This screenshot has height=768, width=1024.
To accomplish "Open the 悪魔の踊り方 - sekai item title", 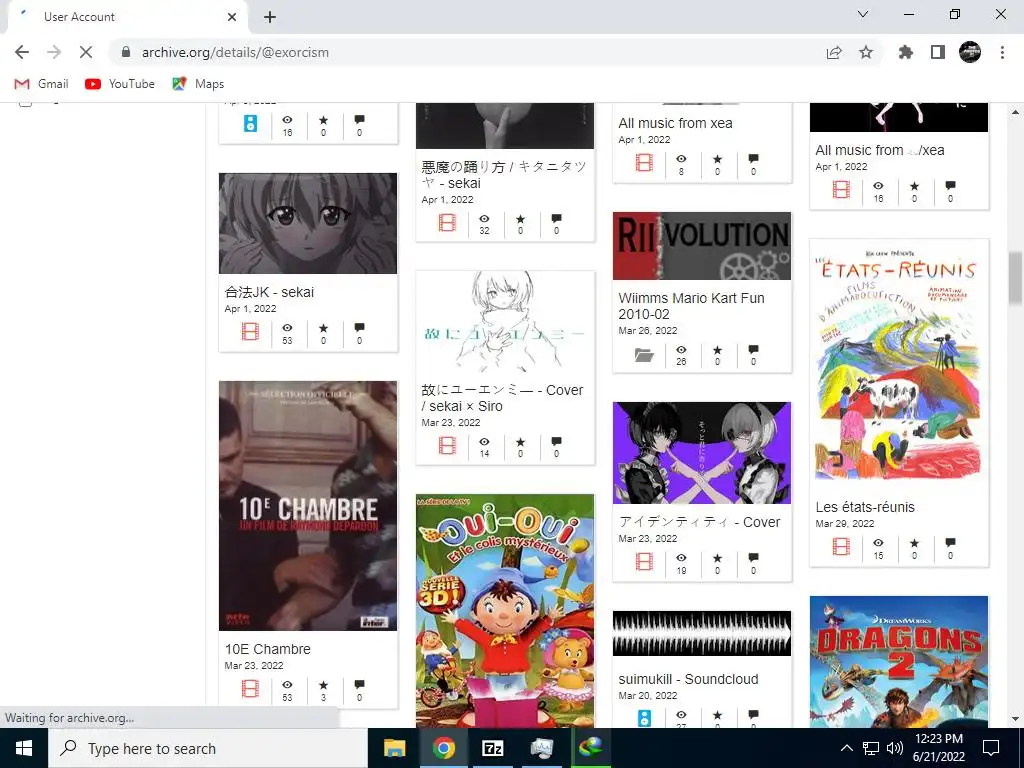I will click(504, 175).
